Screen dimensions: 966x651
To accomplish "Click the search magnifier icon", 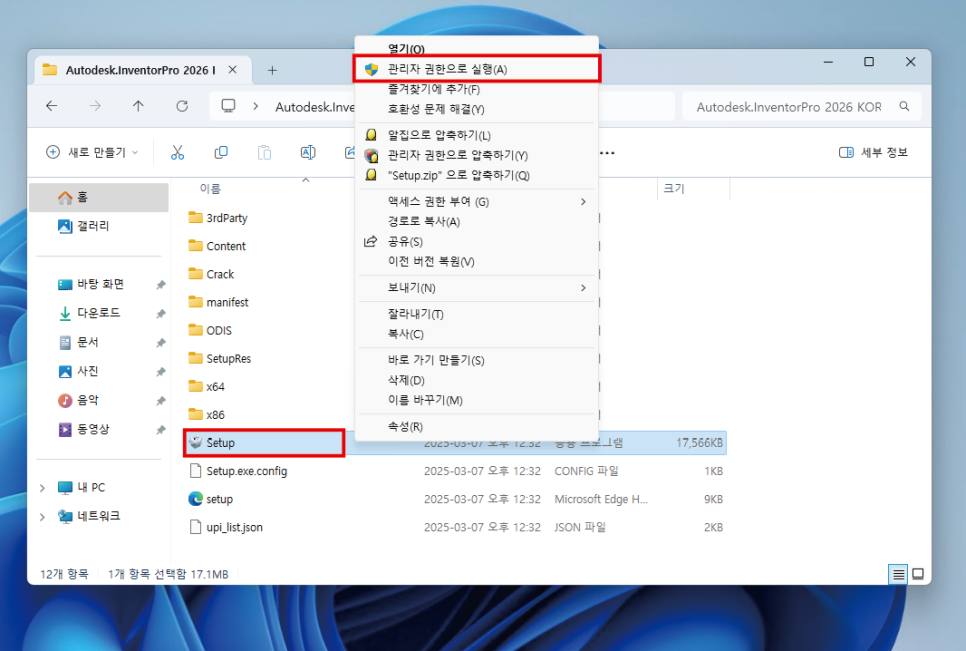I will click(x=904, y=106).
